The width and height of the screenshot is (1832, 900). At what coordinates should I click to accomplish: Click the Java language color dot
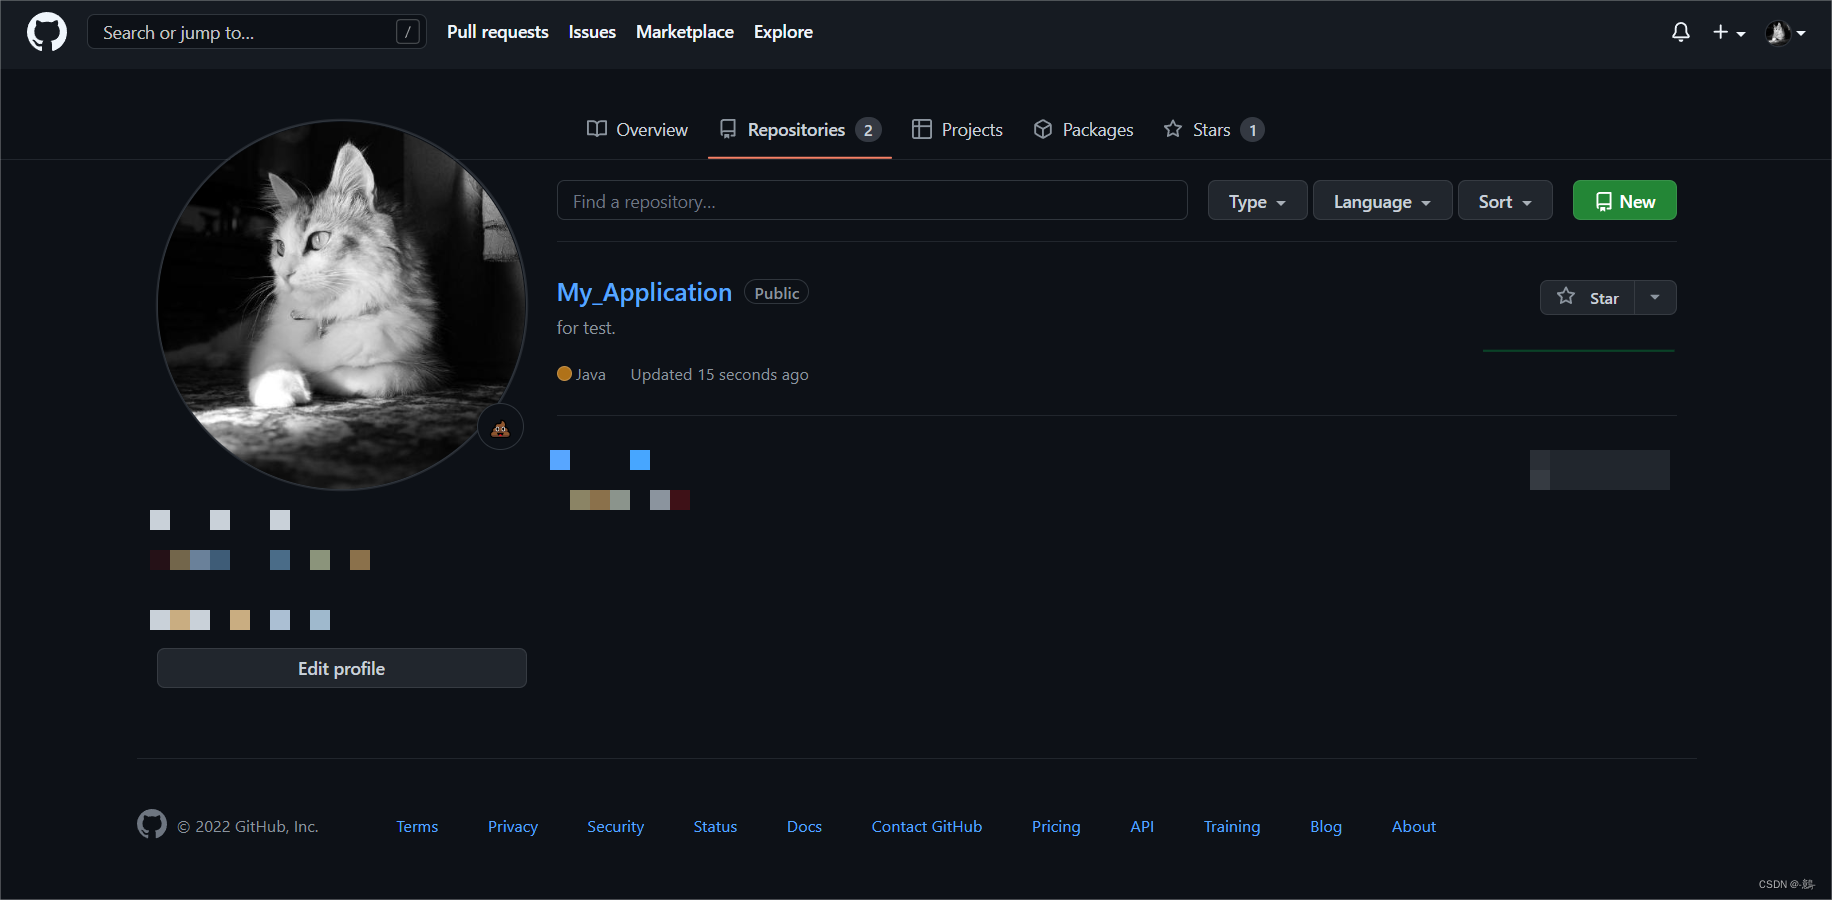(x=564, y=374)
